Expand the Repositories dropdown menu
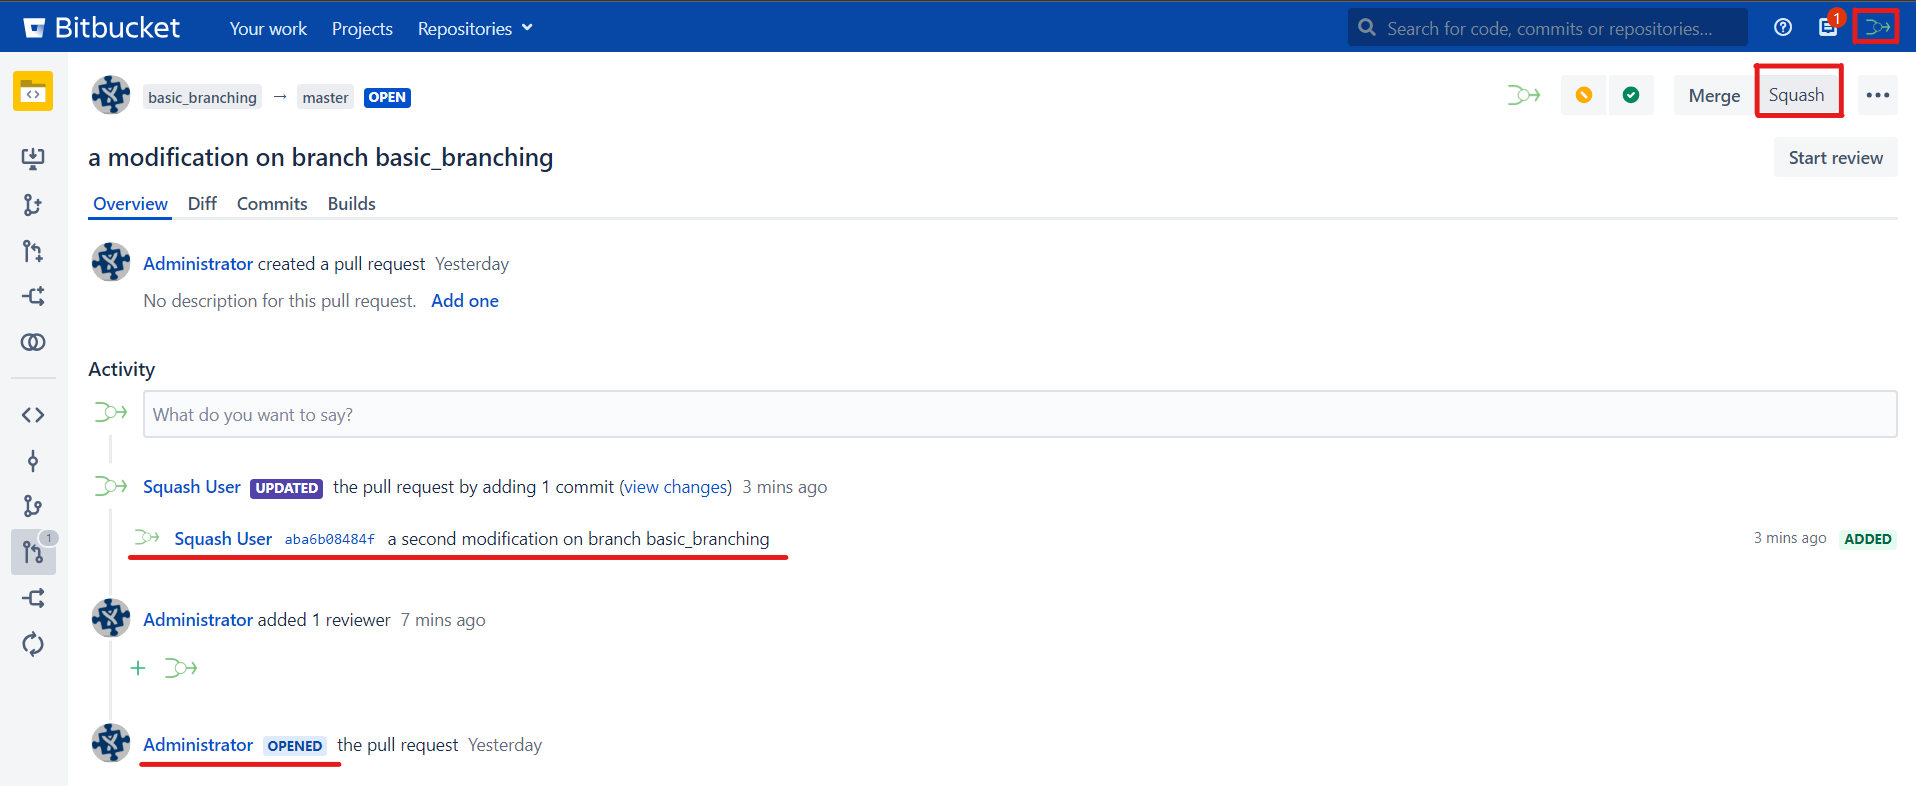This screenshot has width=1916, height=786. coord(475,29)
